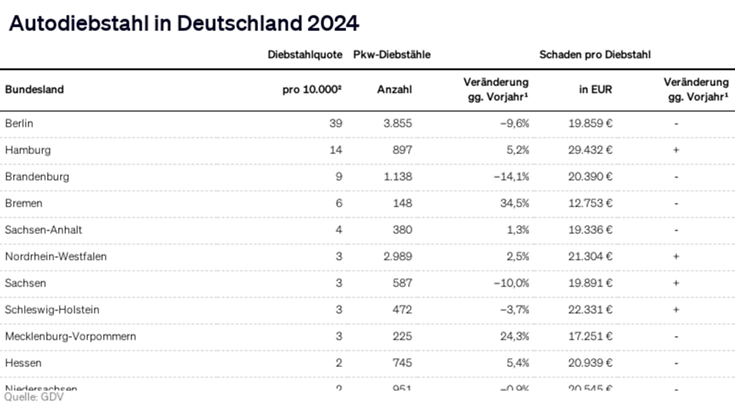Select the Hamburg row label

pos(27,150)
